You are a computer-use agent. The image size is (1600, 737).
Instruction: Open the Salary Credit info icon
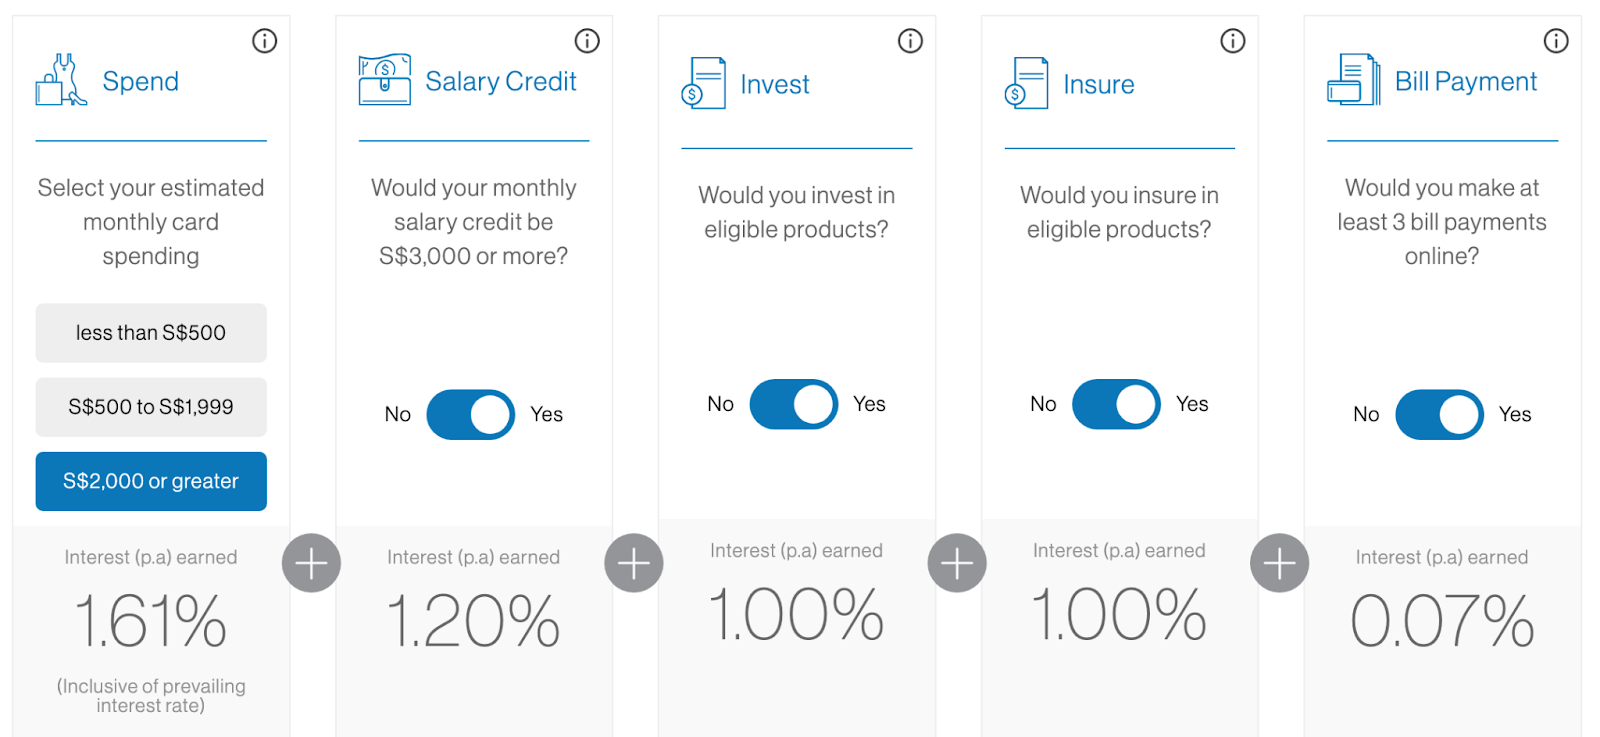point(587,41)
